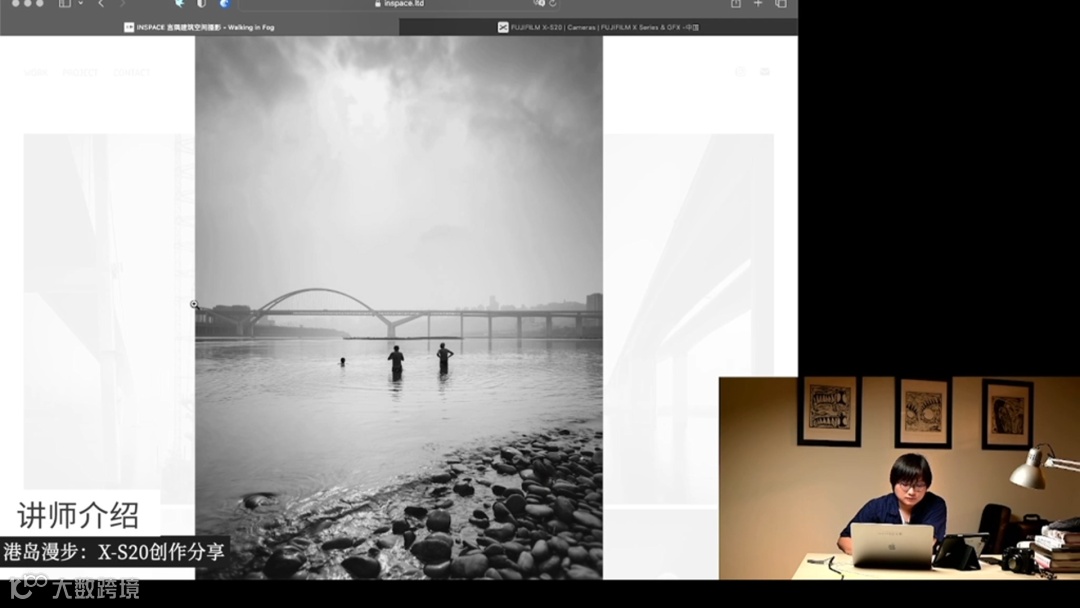1080x608 pixels.
Task: Switch to the INSPACE Walking in Fog tab
Action: [x=199, y=27]
